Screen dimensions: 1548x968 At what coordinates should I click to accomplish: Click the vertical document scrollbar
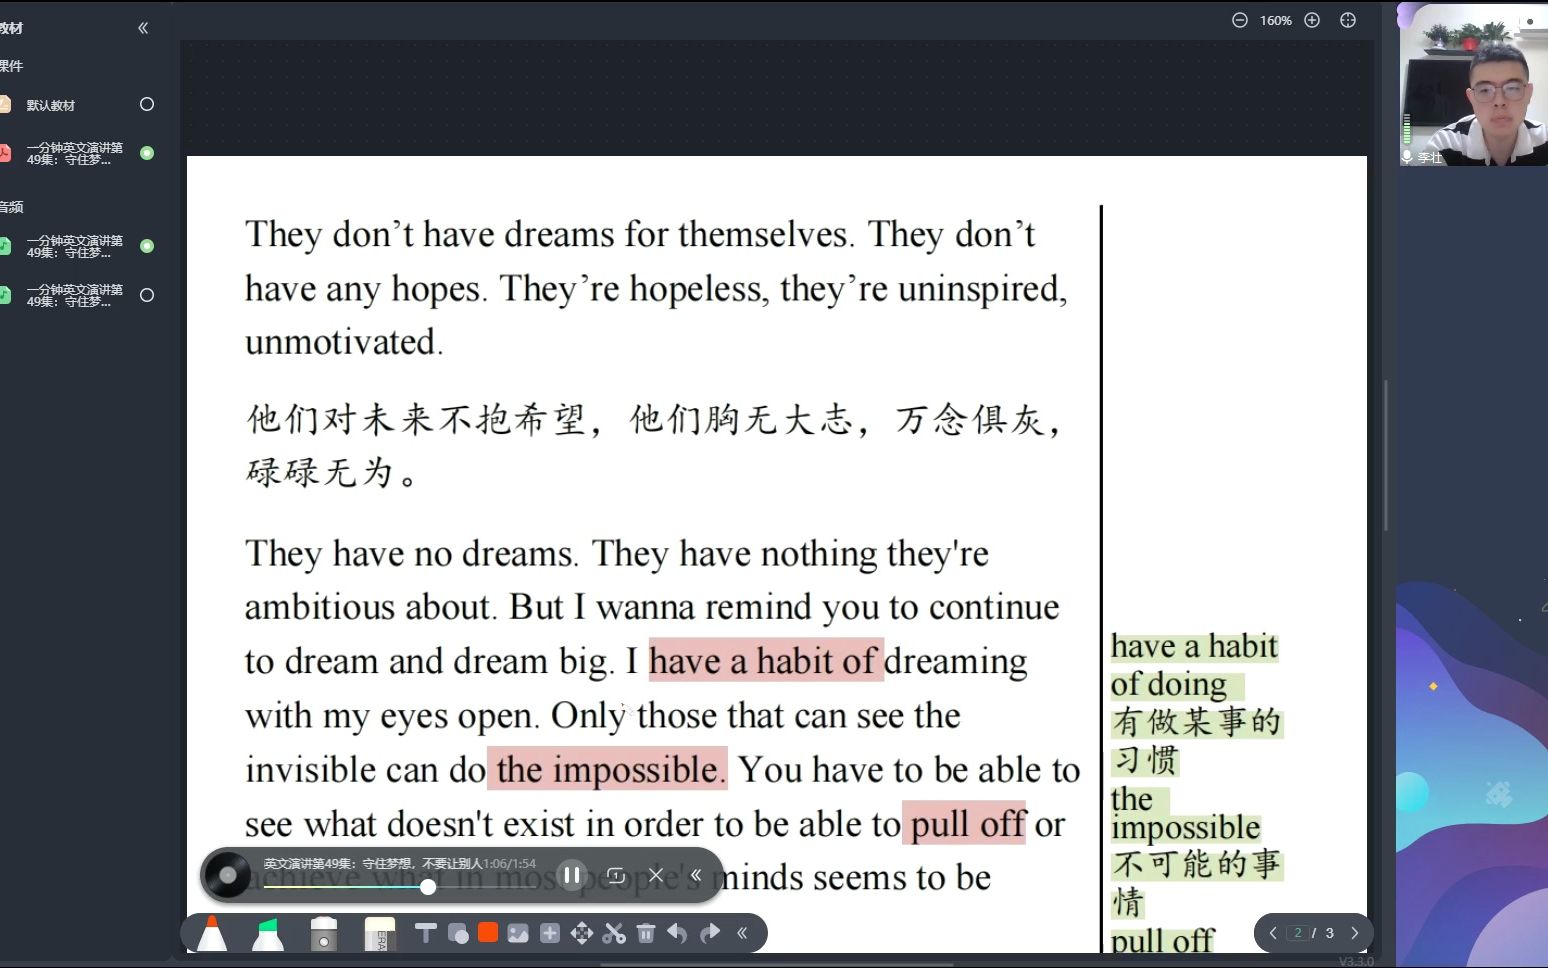click(1386, 455)
